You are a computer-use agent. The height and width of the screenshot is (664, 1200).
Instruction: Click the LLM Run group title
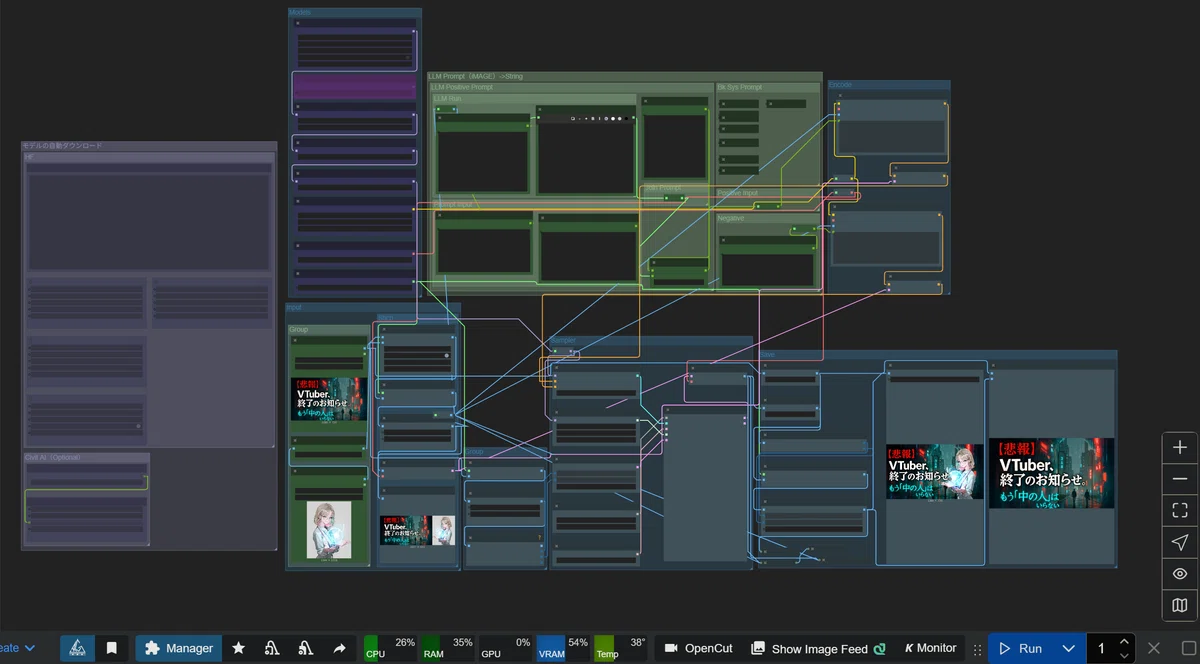click(x=447, y=98)
